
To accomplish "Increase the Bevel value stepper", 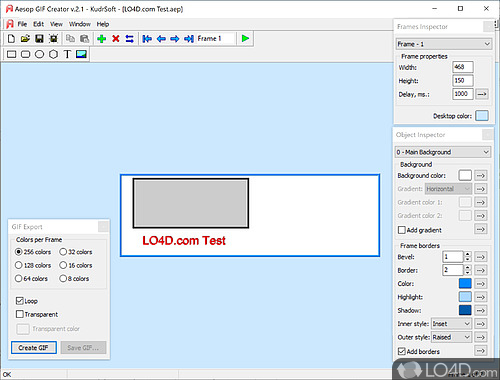I will [x=468, y=254].
